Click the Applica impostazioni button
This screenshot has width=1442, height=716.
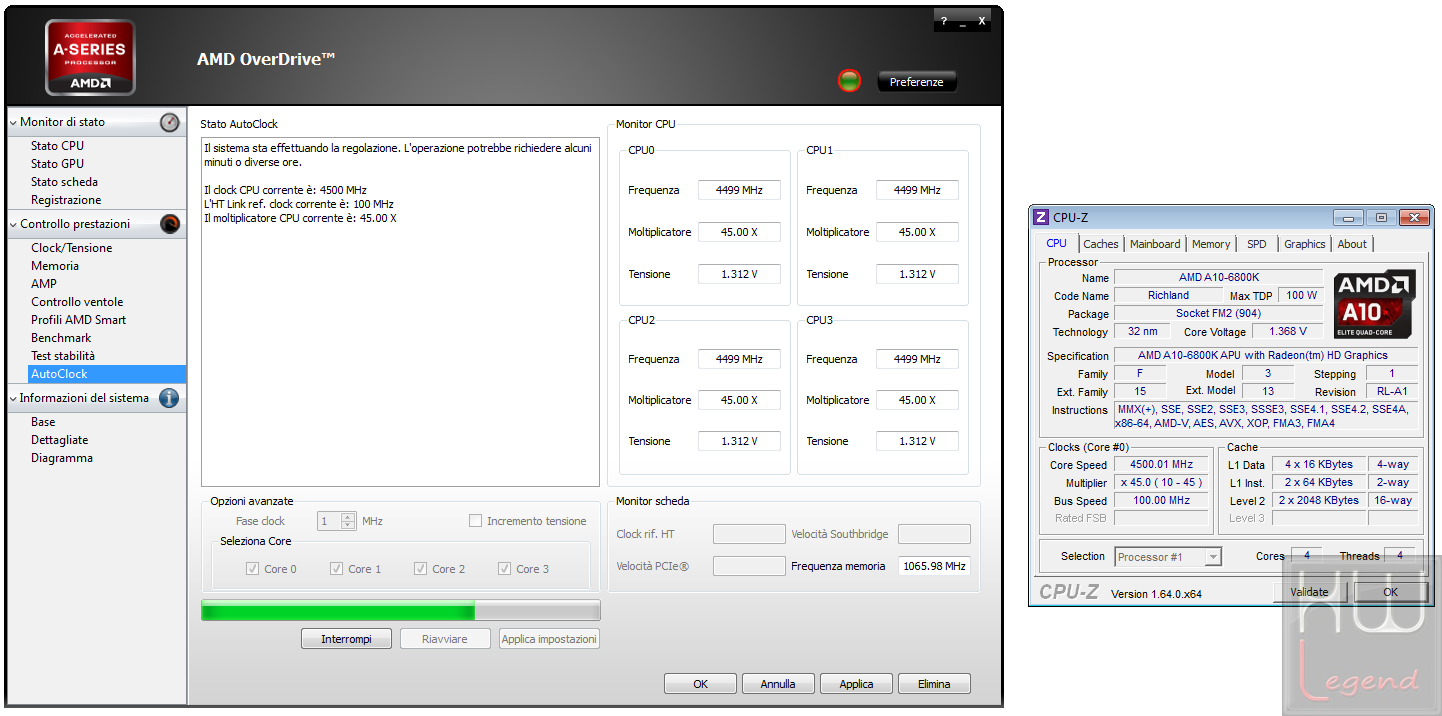click(549, 639)
